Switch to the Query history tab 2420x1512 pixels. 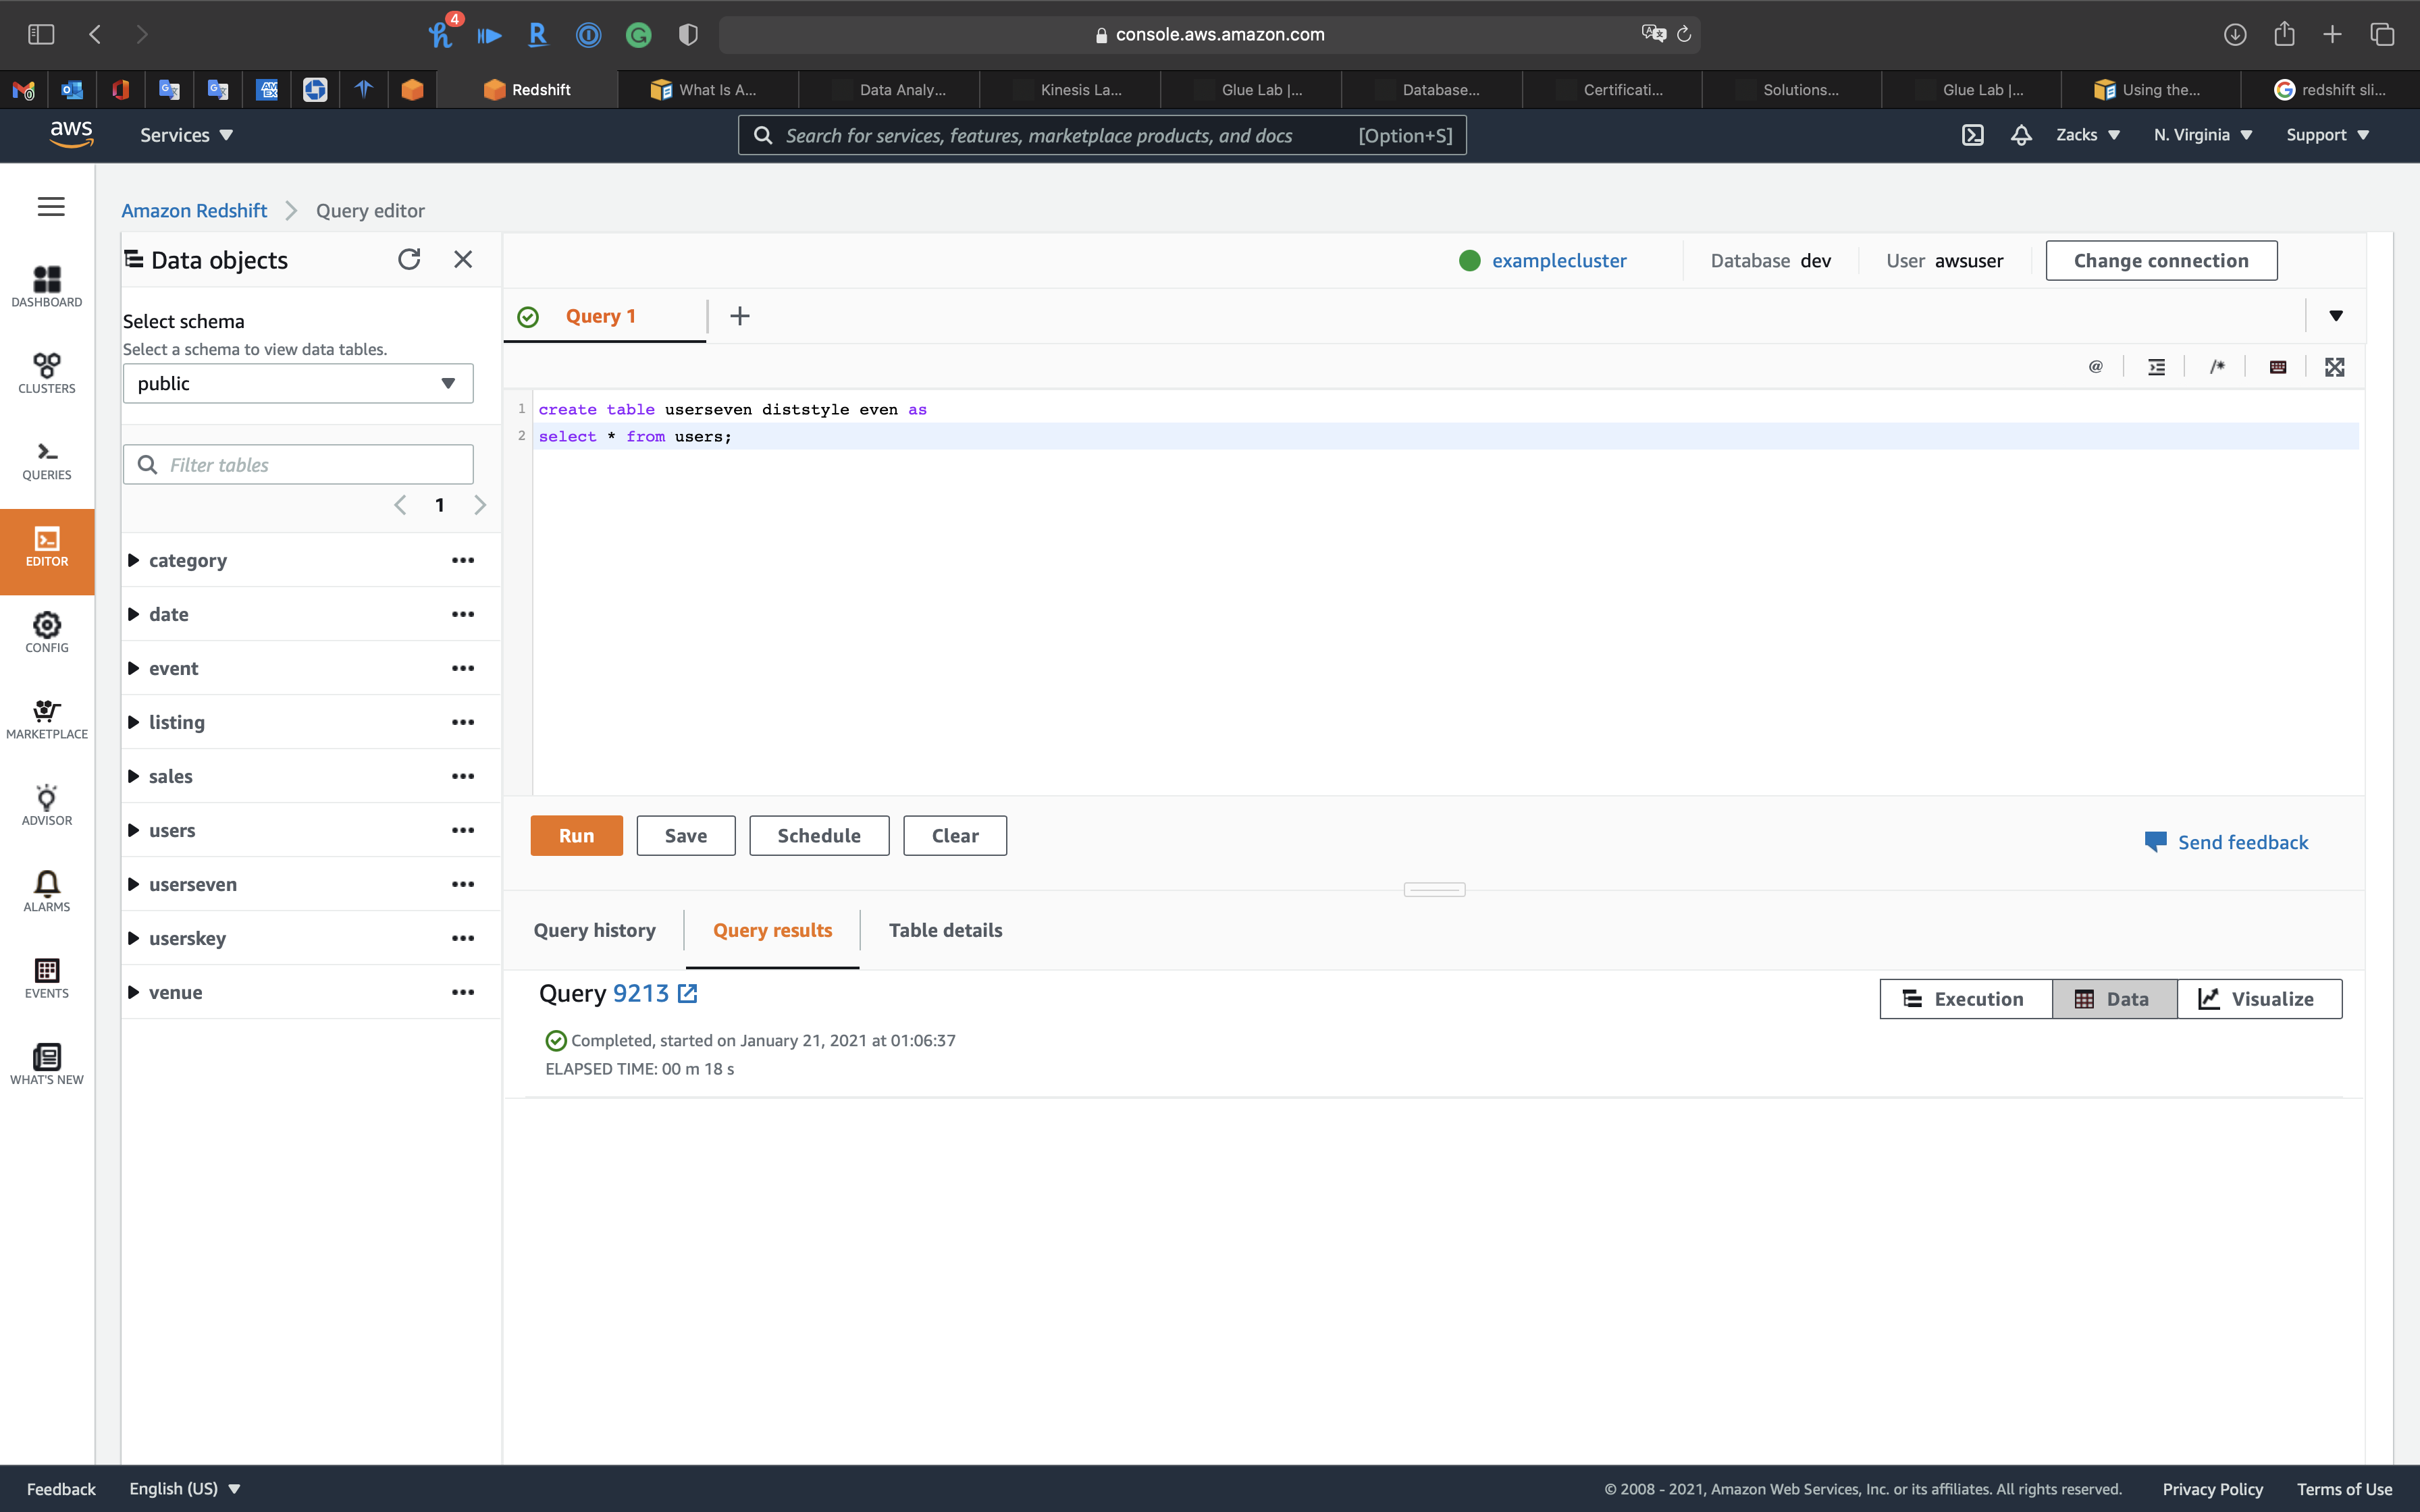coord(594,930)
